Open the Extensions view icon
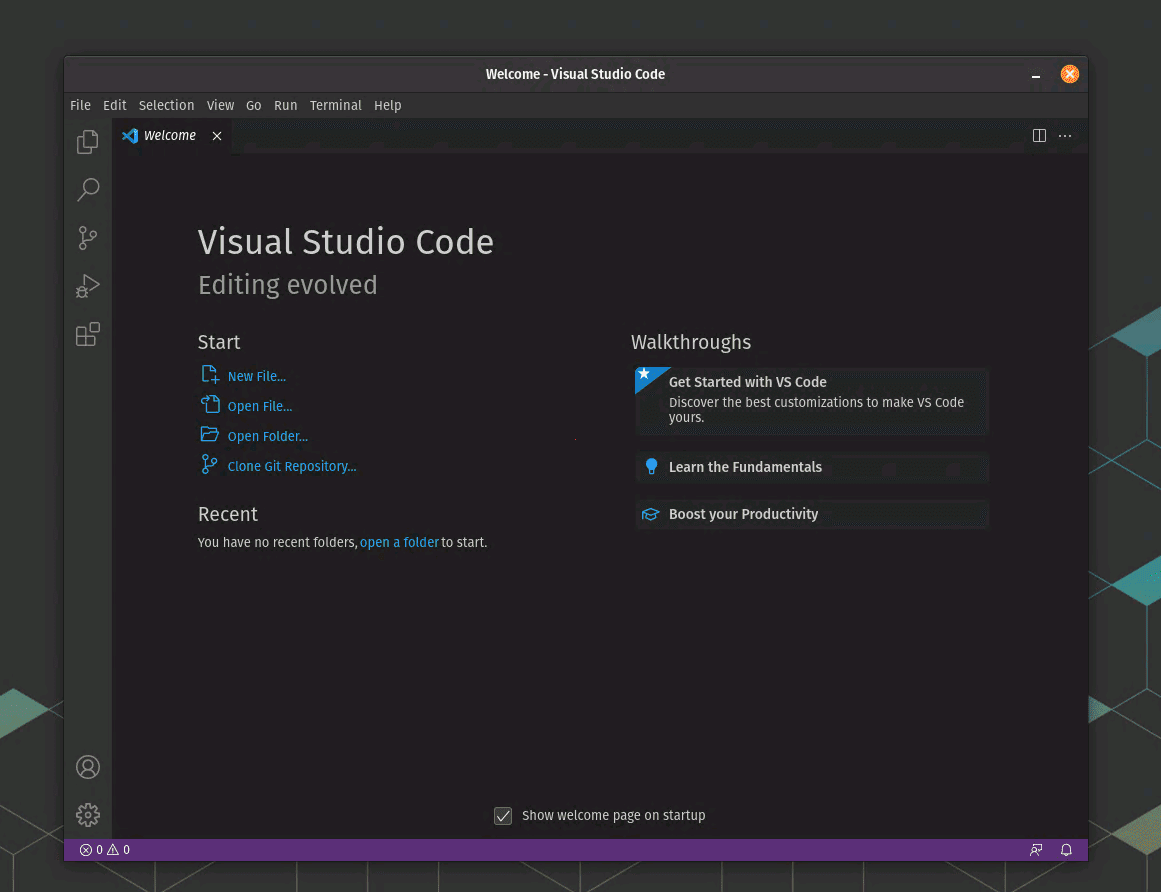The height and width of the screenshot is (892, 1161). point(88,334)
